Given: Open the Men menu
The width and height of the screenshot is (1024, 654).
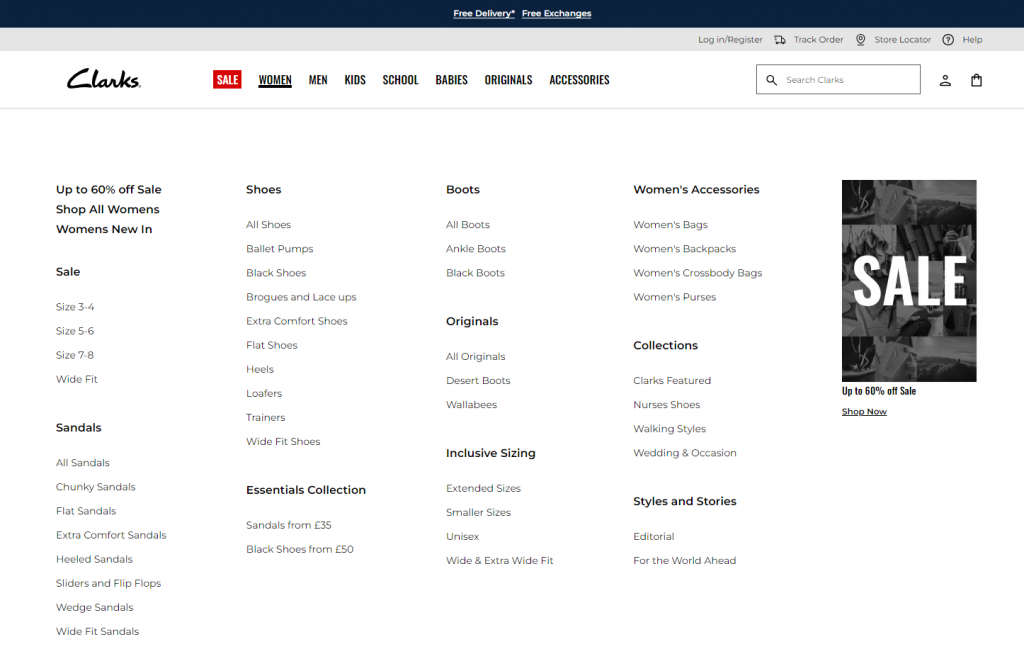Looking at the screenshot, I should [318, 80].
